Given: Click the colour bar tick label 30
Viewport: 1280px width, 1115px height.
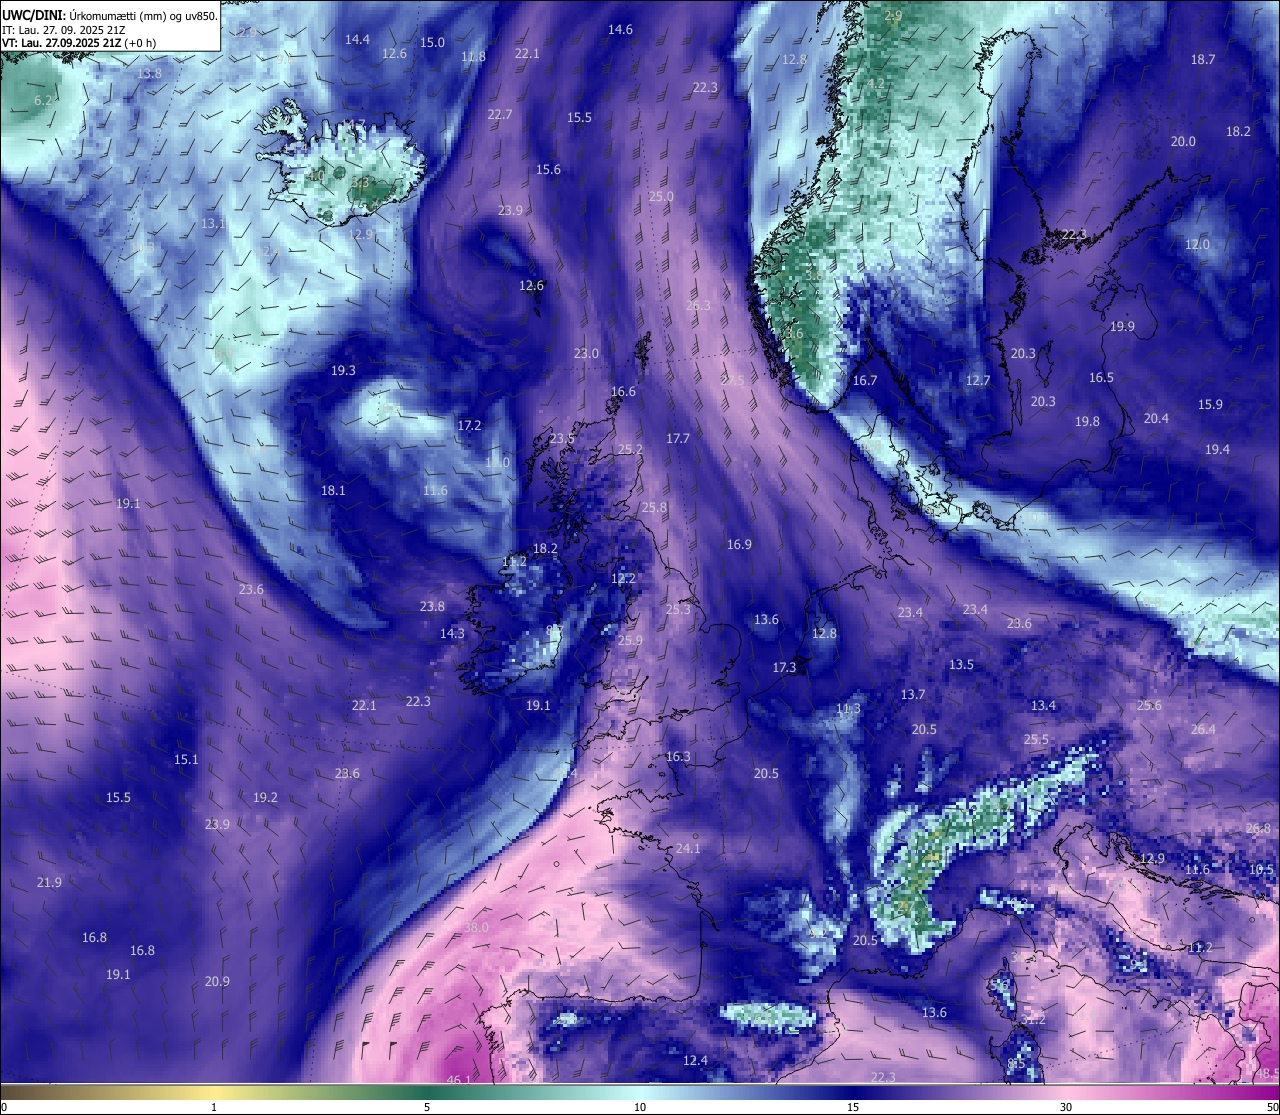Looking at the screenshot, I should pyautogui.click(x=1066, y=1107).
